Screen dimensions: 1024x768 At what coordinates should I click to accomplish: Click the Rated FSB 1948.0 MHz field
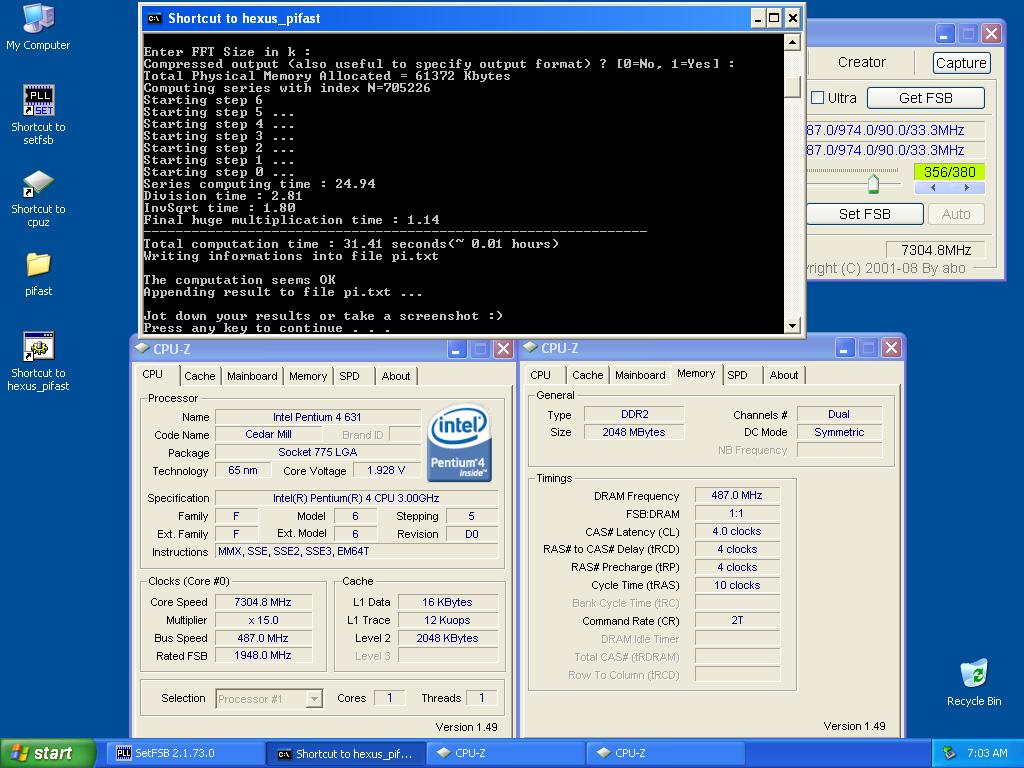tap(263, 655)
